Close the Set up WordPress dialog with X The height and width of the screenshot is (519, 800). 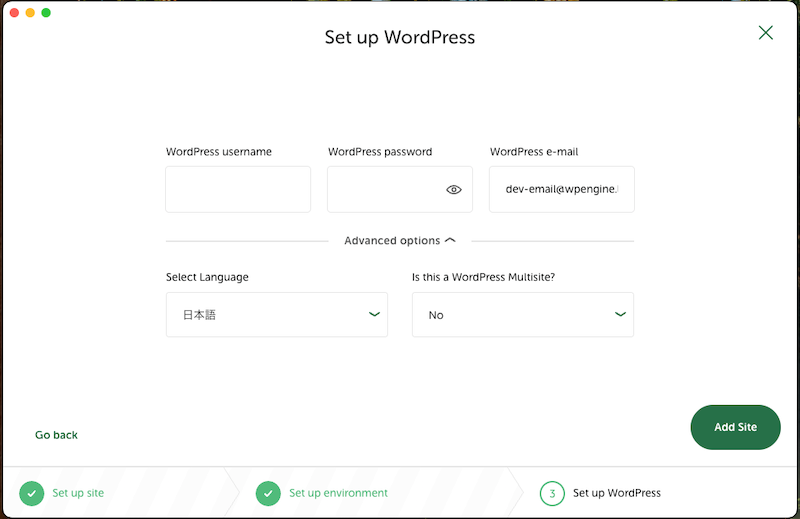click(x=766, y=33)
